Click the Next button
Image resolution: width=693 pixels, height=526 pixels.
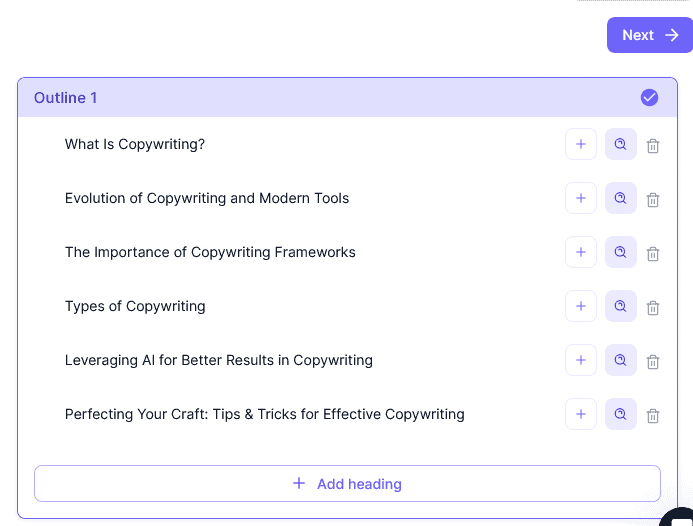649,35
